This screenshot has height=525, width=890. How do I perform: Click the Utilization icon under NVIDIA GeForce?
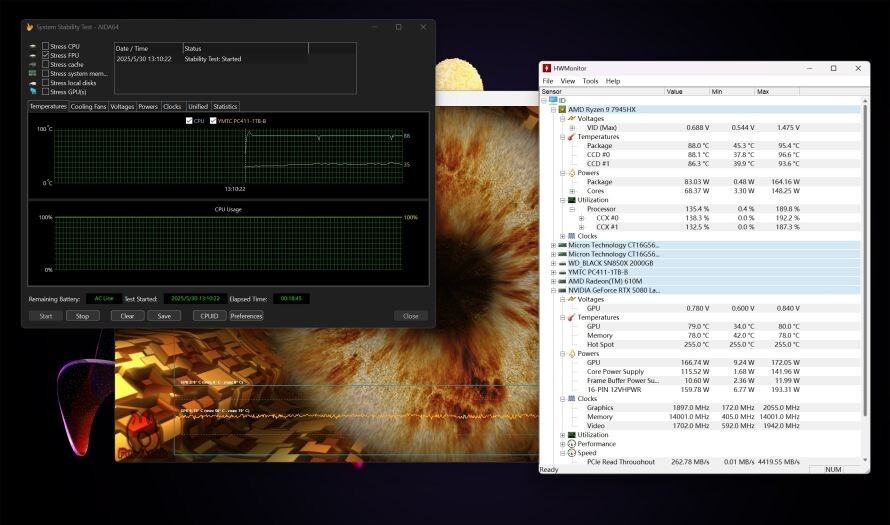coord(572,435)
